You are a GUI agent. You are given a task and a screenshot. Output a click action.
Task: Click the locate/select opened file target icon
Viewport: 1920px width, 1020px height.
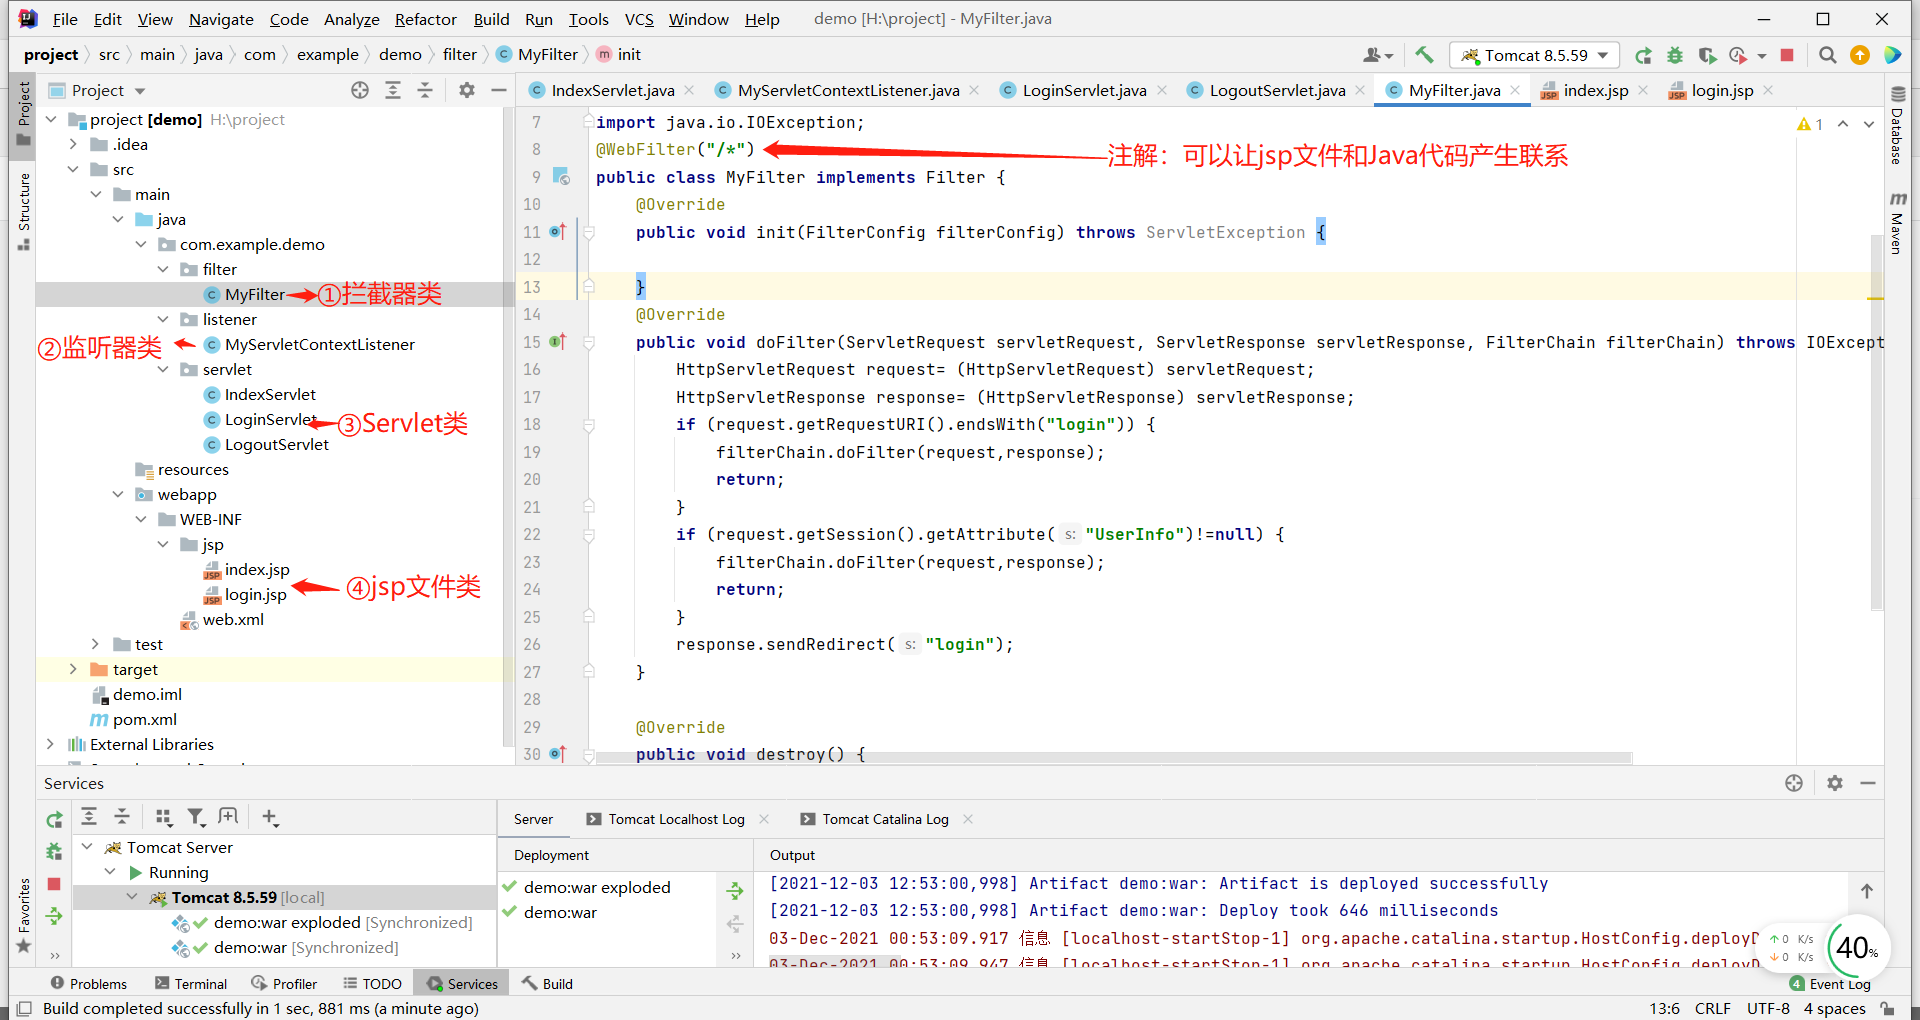point(360,90)
